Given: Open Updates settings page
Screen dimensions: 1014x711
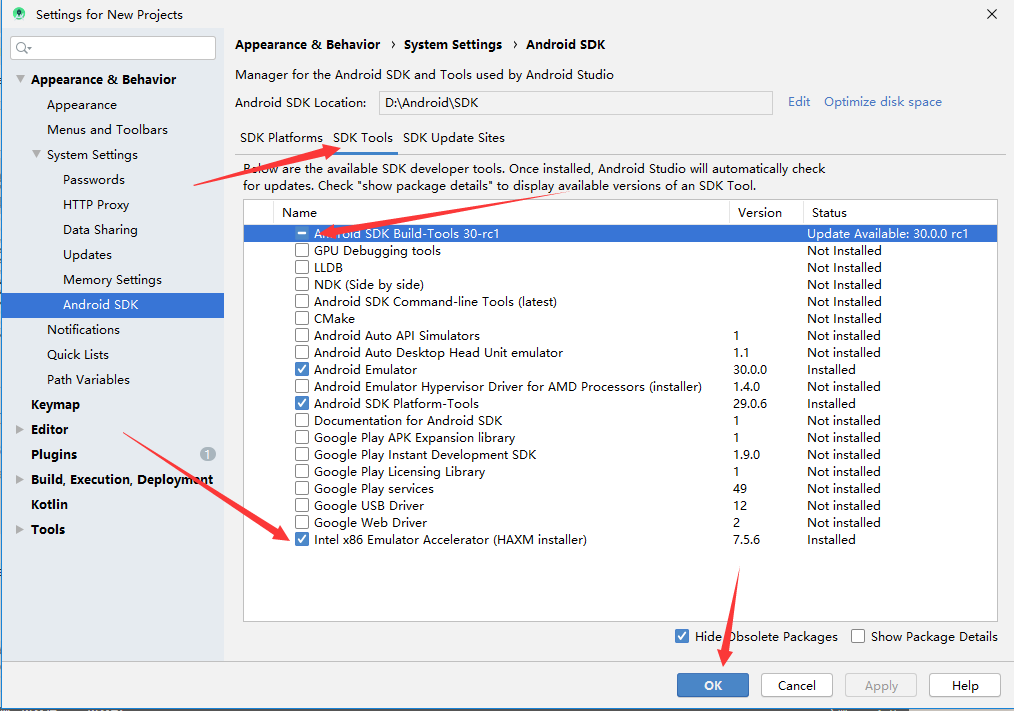Looking at the screenshot, I should pos(87,255).
